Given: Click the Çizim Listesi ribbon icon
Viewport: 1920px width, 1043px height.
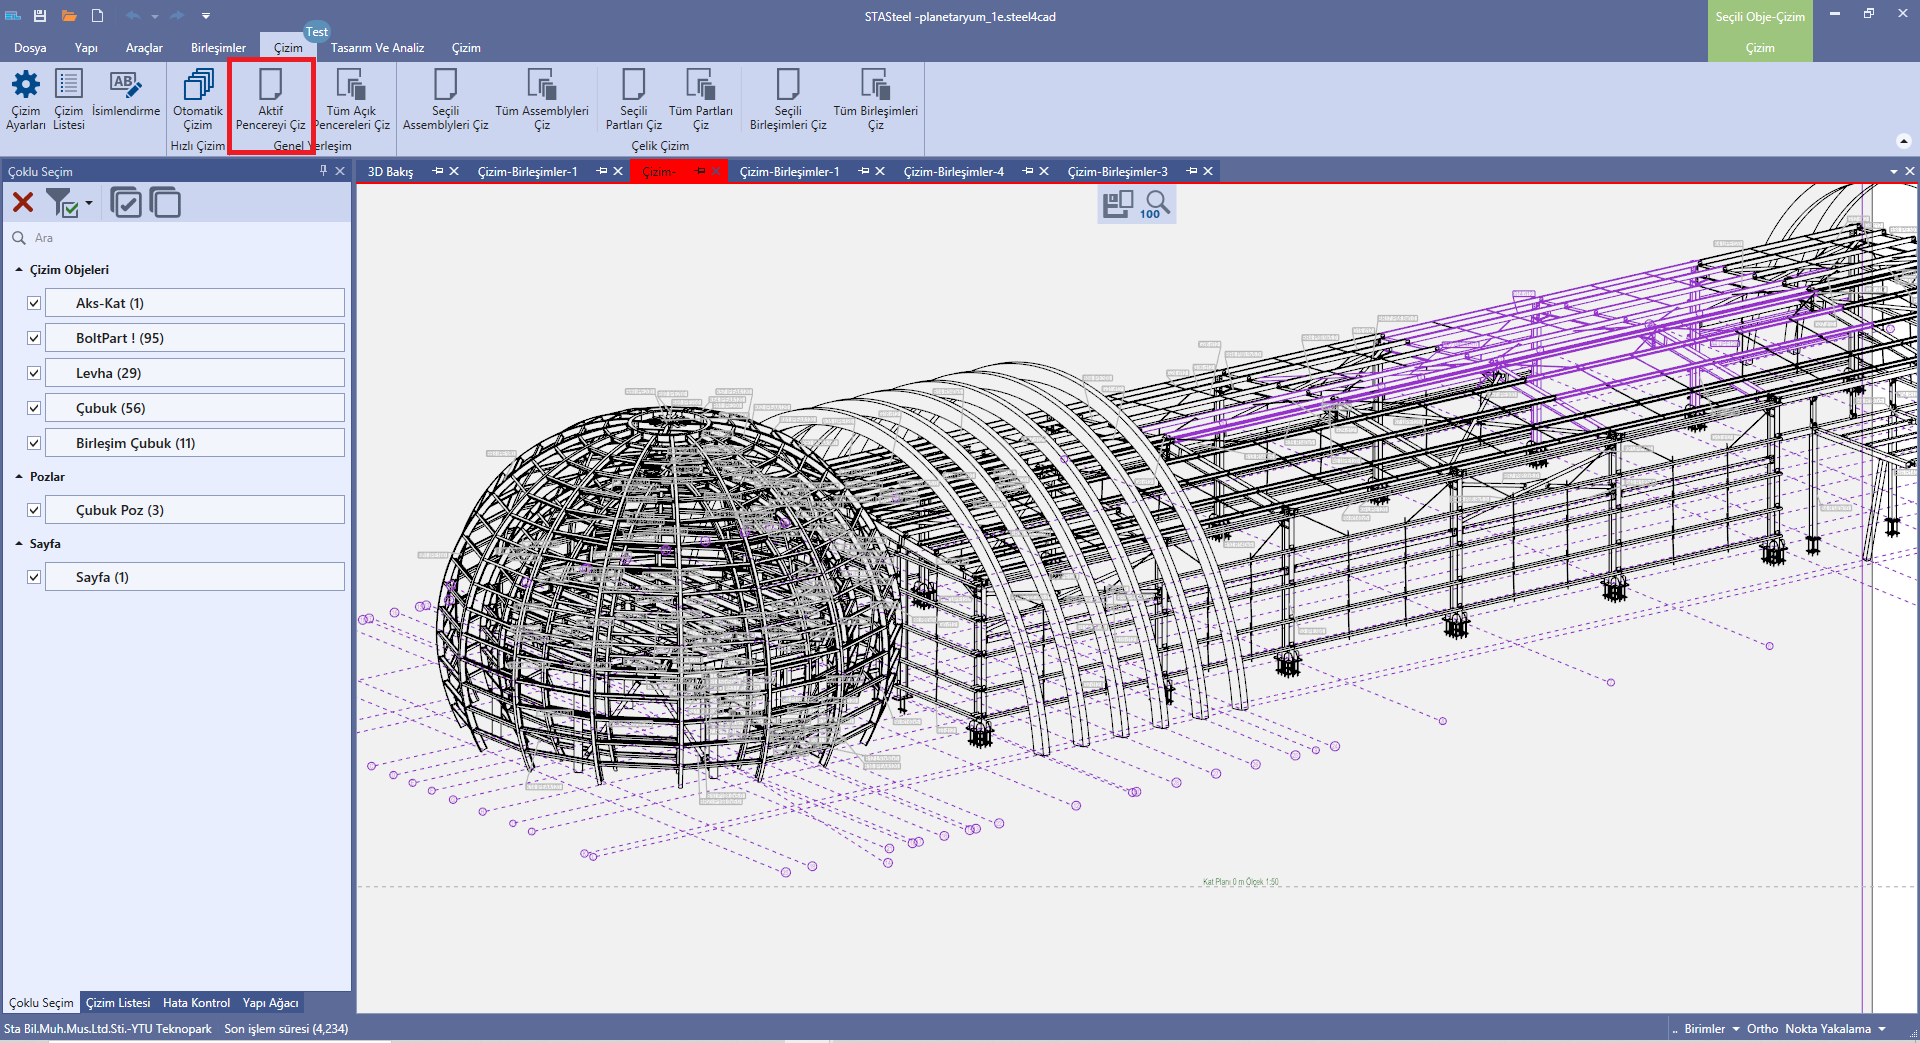Looking at the screenshot, I should click(x=69, y=87).
